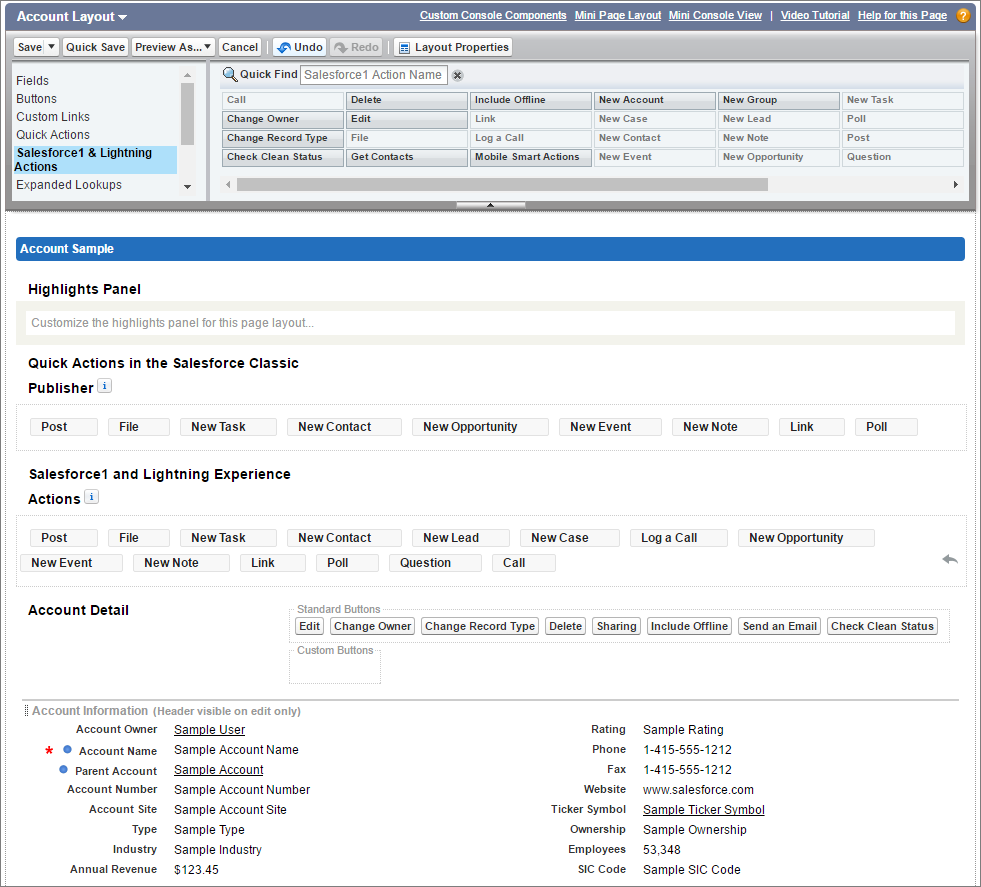Open the Save dropdown arrow
This screenshot has width=981, height=887.
click(52, 47)
